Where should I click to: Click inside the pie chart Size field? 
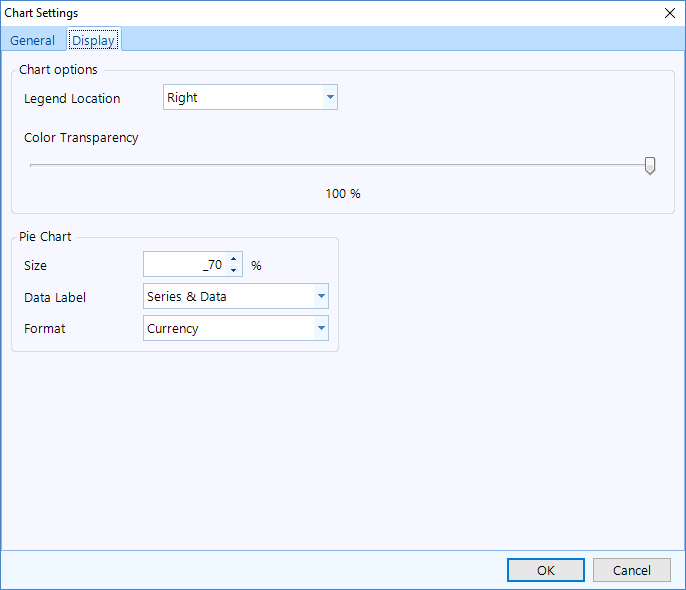point(185,264)
